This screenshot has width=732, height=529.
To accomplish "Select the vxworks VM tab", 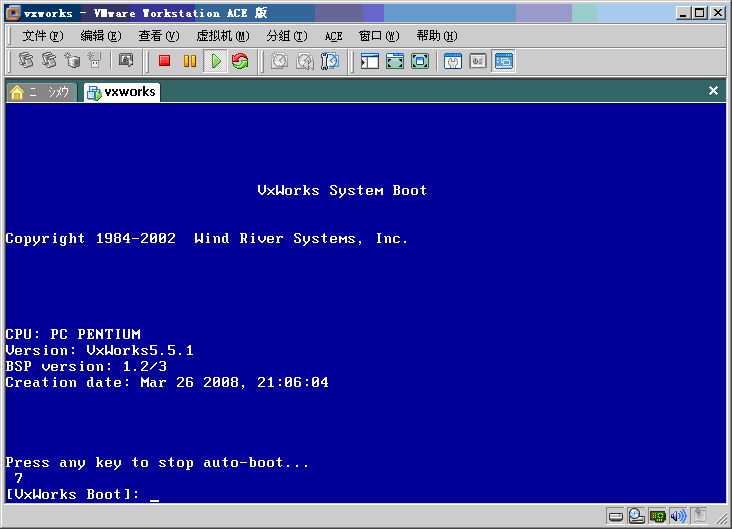I will point(122,92).
